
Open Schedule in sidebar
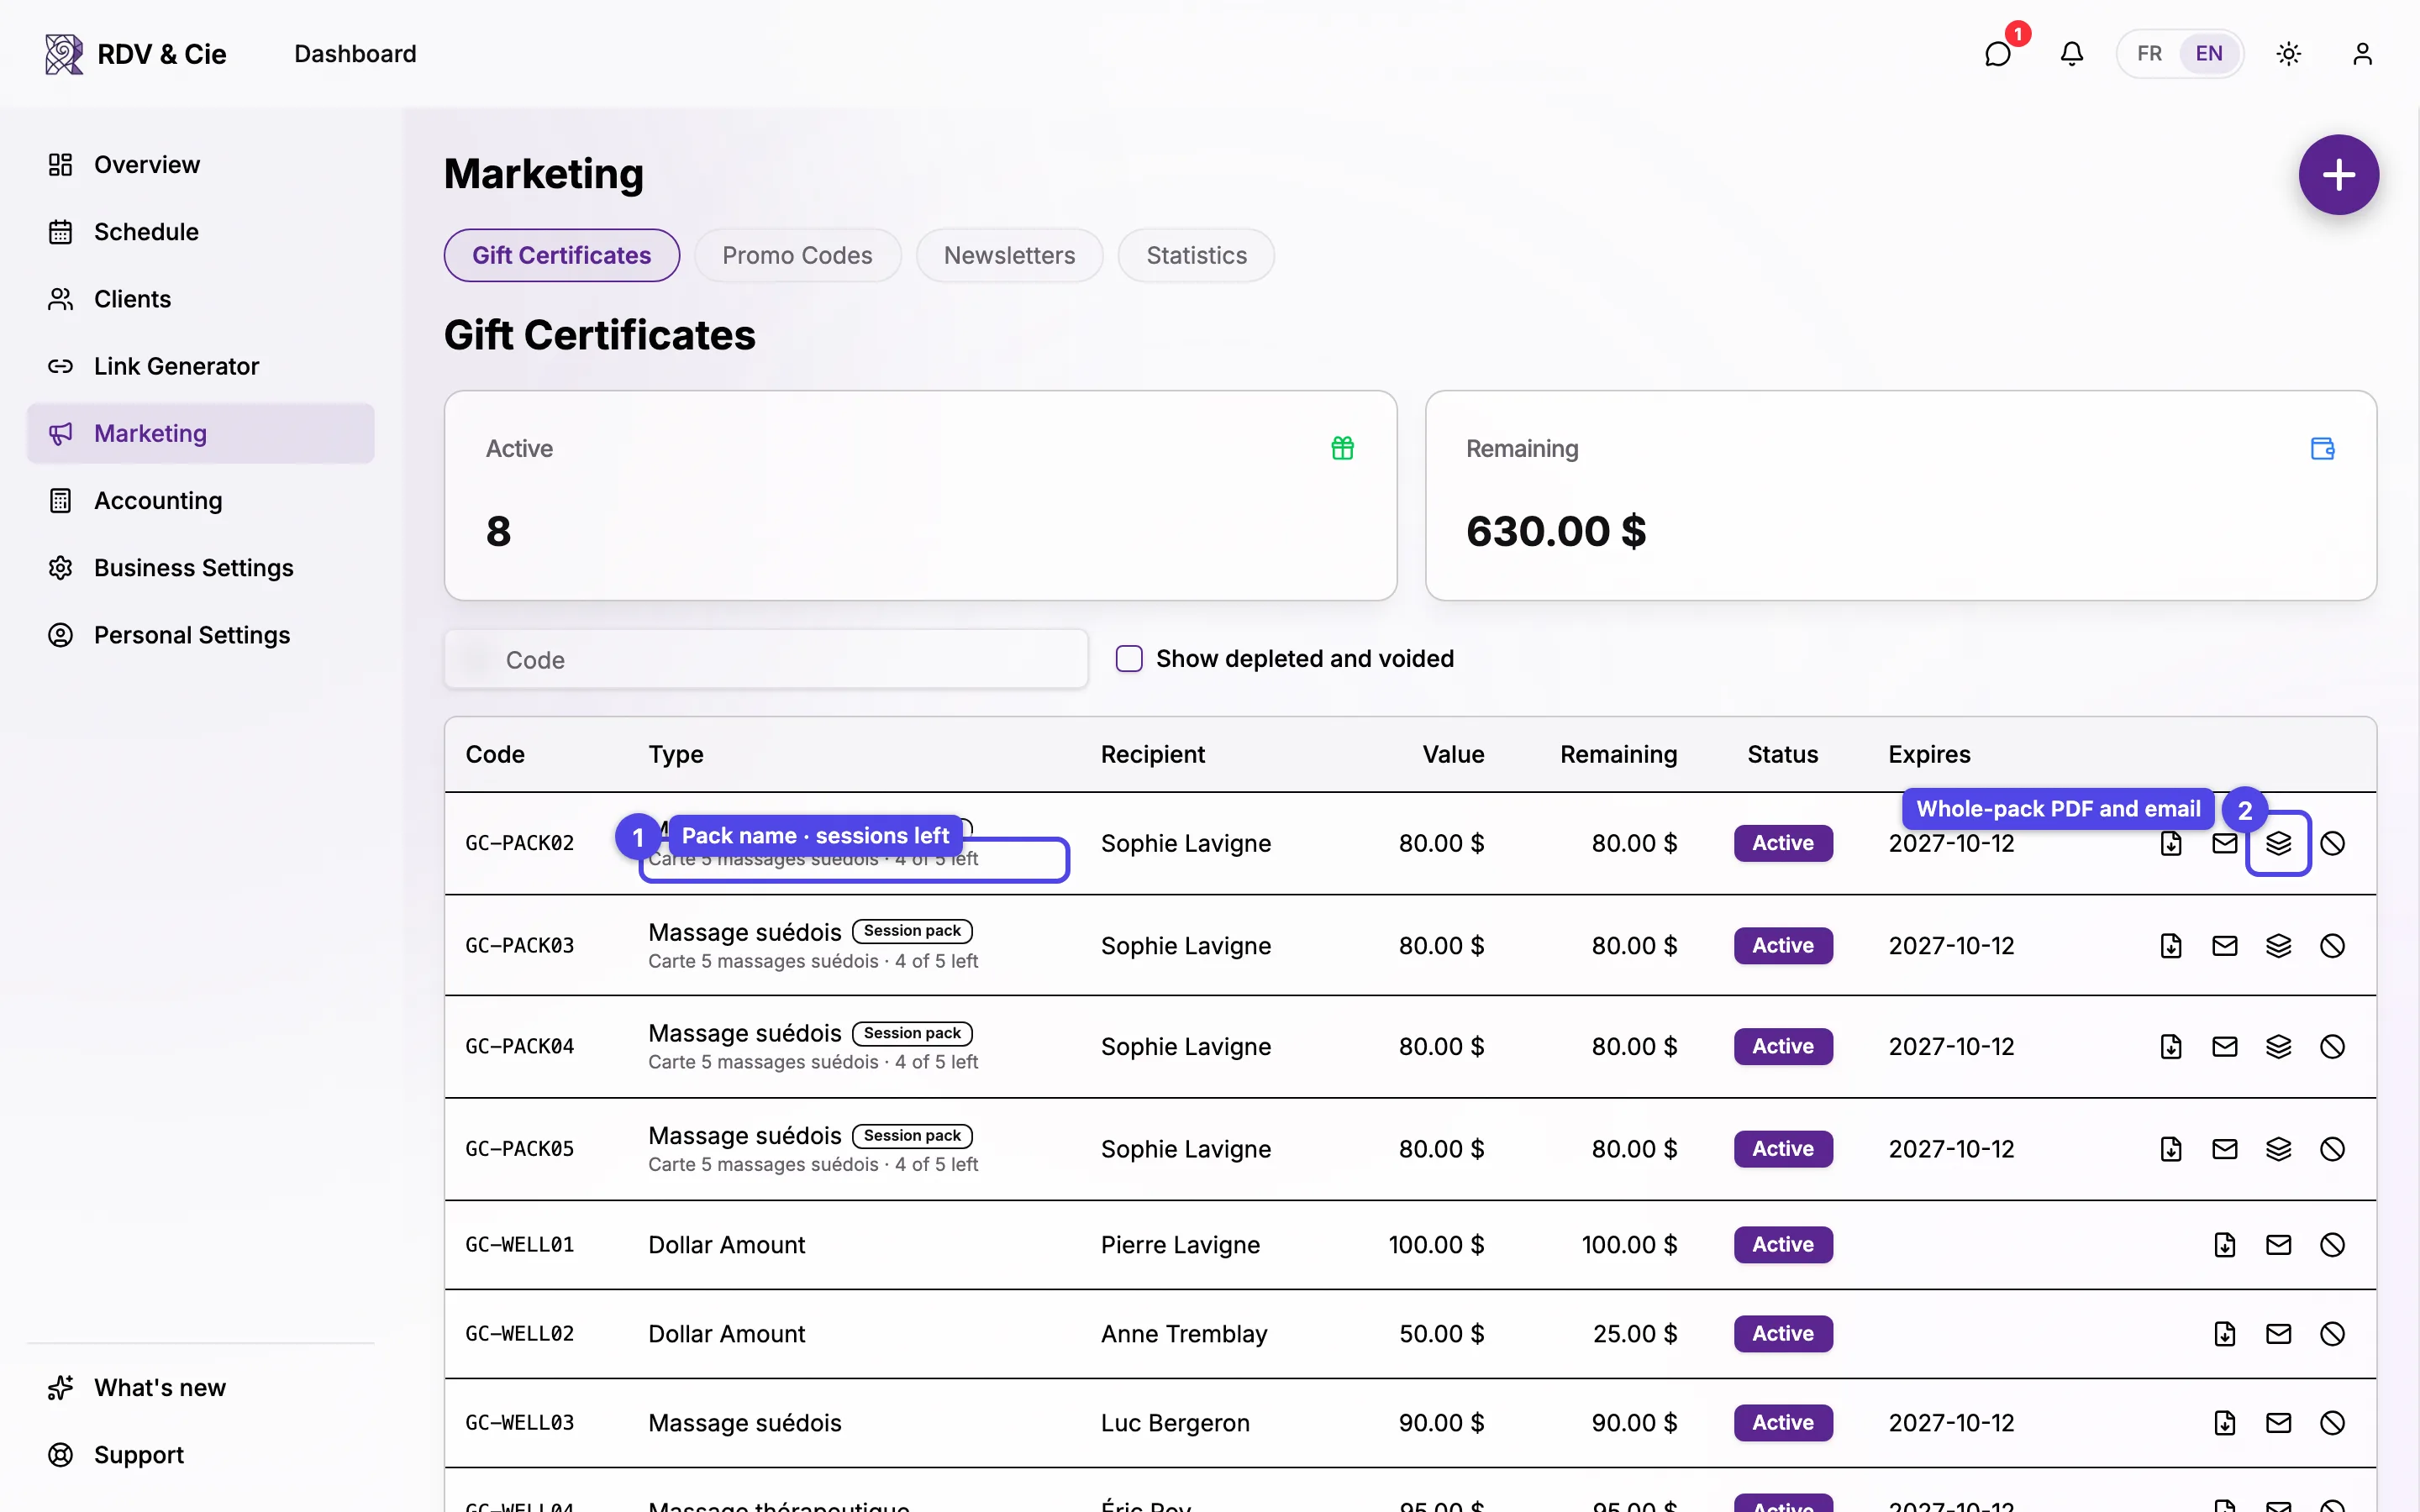200,232
